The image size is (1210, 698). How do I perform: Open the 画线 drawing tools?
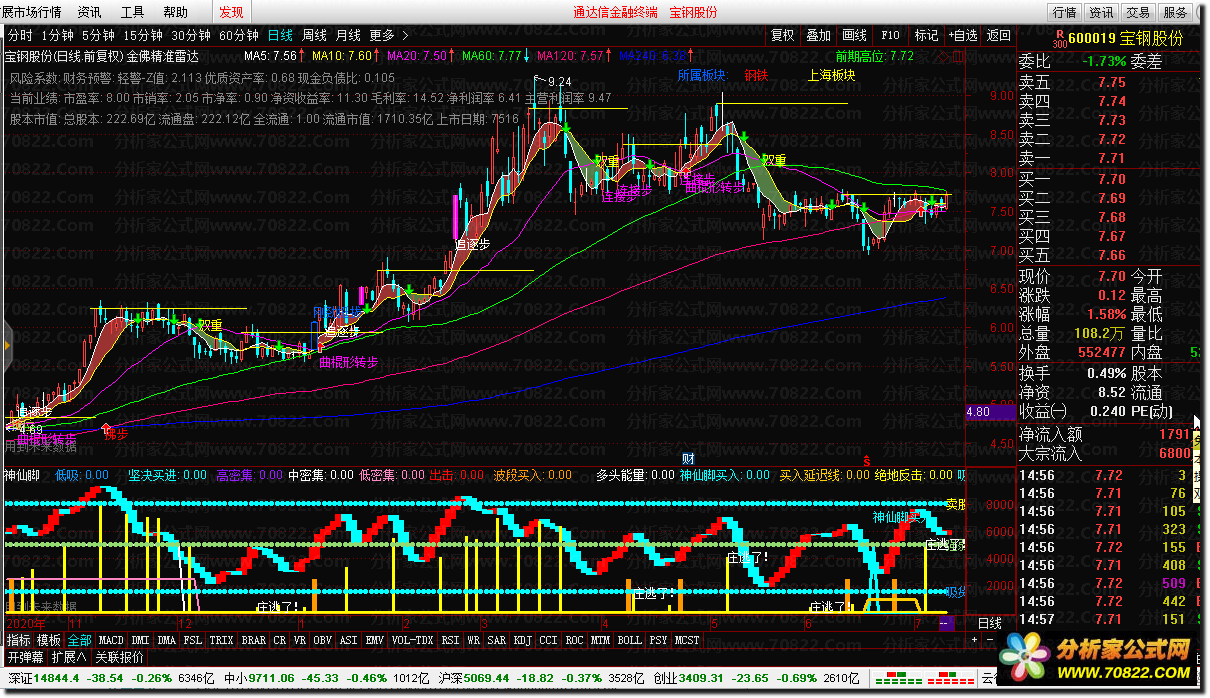coord(854,35)
